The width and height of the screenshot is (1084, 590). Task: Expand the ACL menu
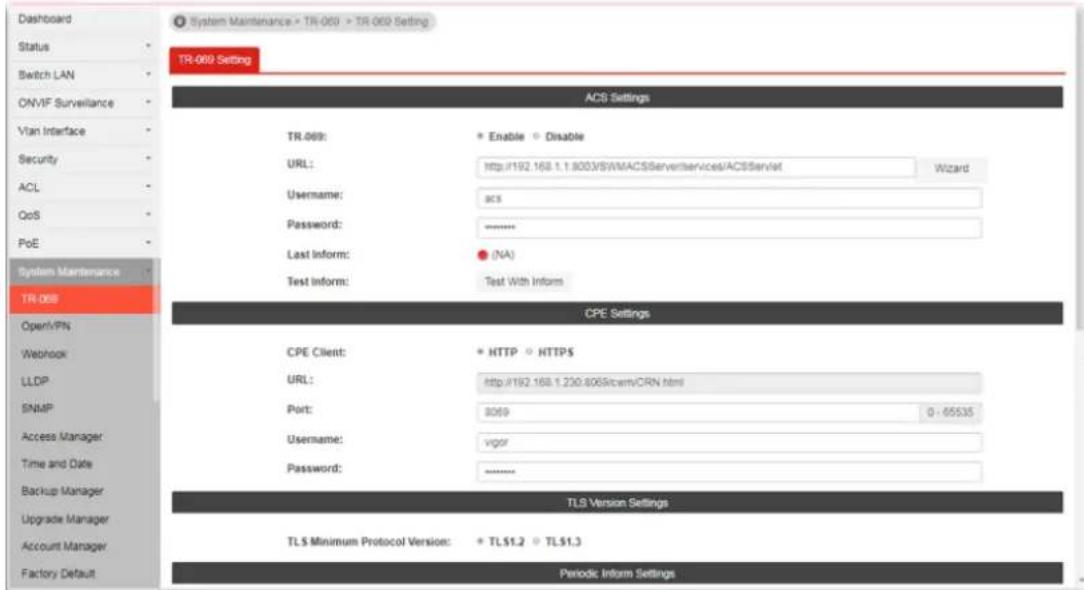83,187
